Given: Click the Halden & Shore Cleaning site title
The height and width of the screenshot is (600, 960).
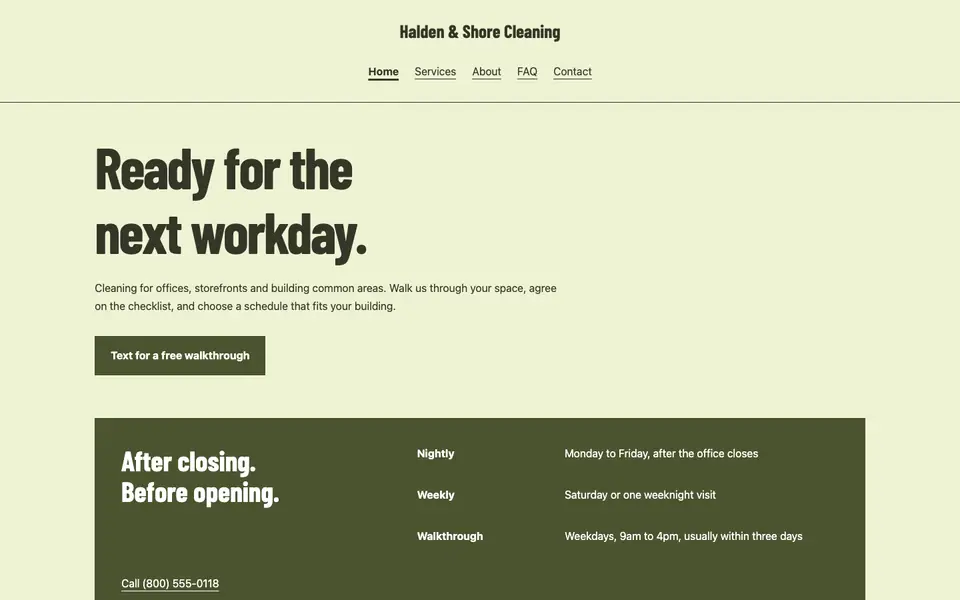Looking at the screenshot, I should 480,32.
